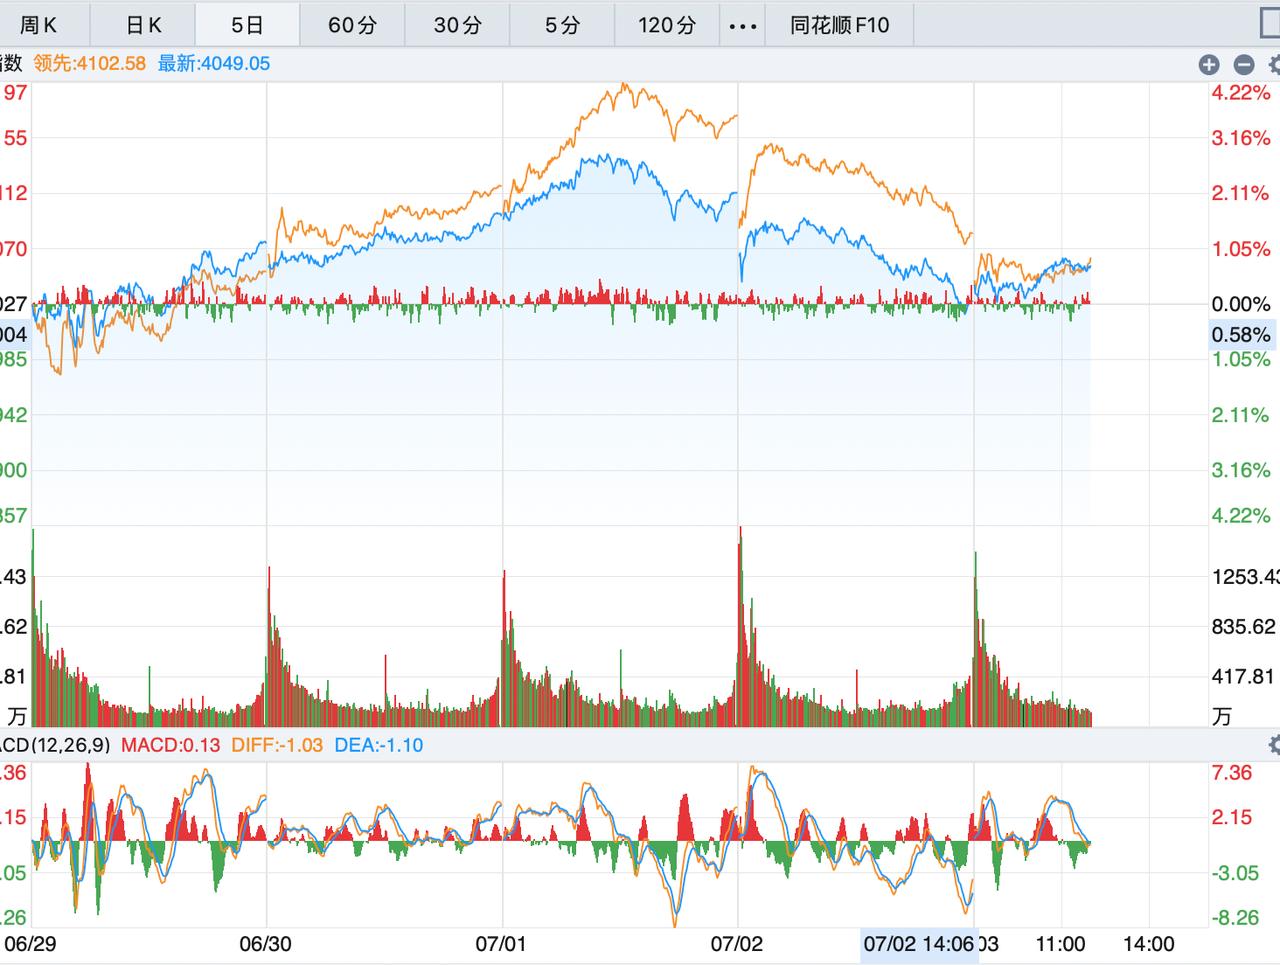Screen dimensions: 1280x965
Task: Select the 120分 period tab
Action: (x=667, y=25)
